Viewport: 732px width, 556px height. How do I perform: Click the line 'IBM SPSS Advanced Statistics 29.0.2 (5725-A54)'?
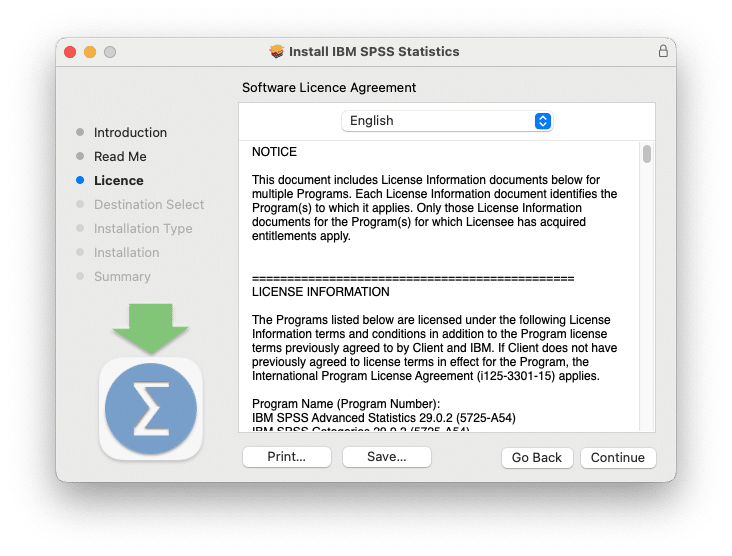[x=384, y=418]
